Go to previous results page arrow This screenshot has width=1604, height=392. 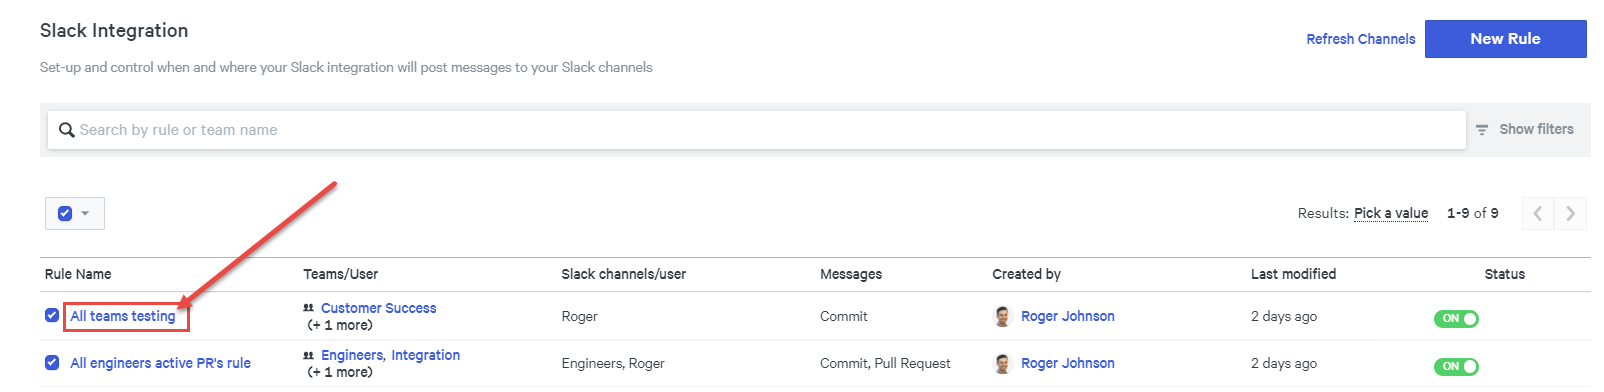tap(1538, 213)
